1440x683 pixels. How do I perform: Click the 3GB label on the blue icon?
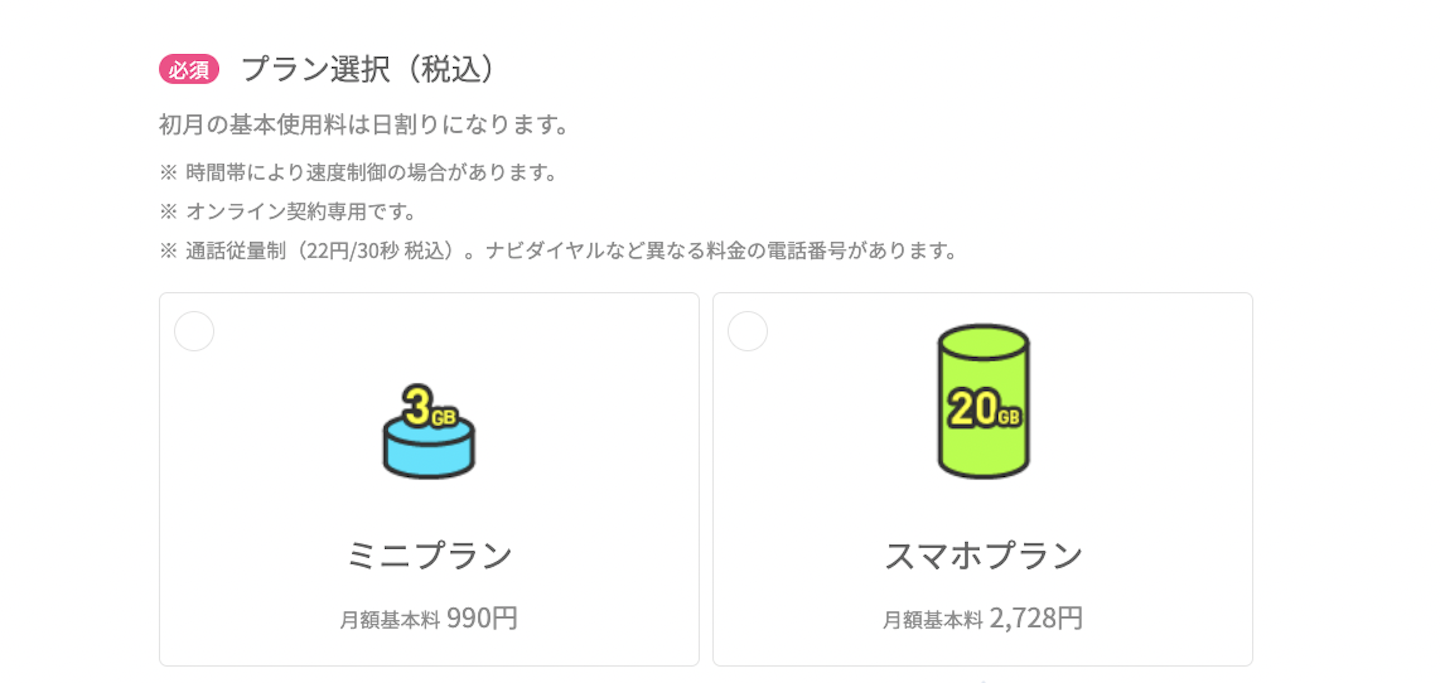pyautogui.click(x=428, y=406)
